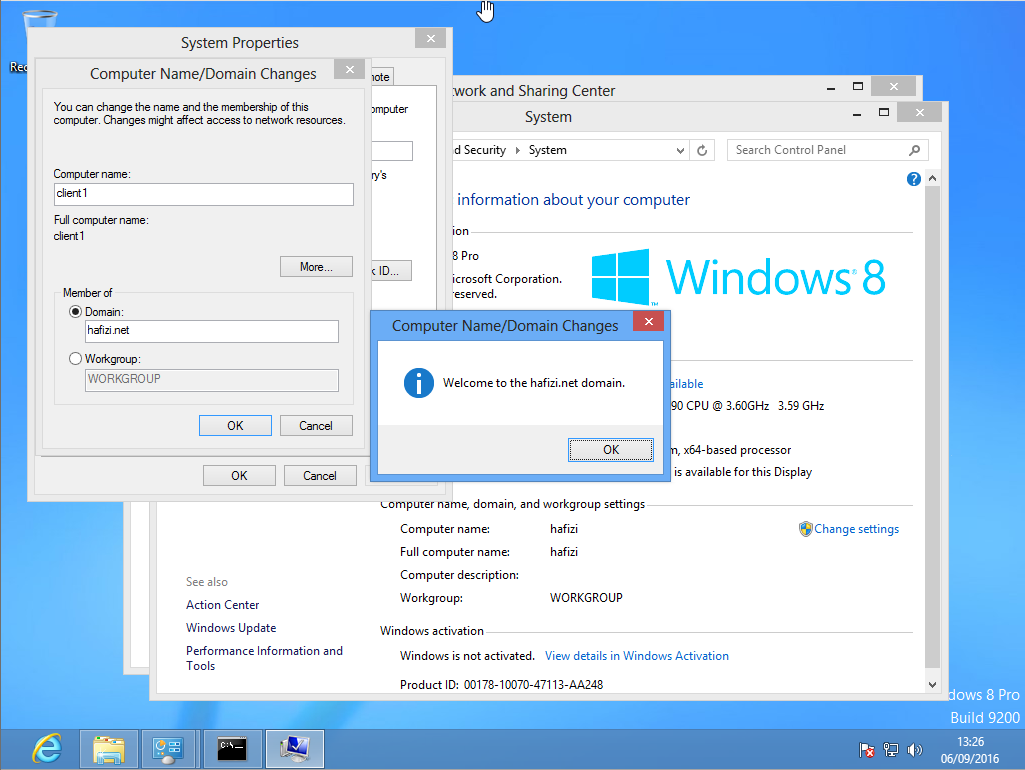Screen dimensions: 1025x770
Task: Click the Help question mark icon
Action: pos(913,178)
